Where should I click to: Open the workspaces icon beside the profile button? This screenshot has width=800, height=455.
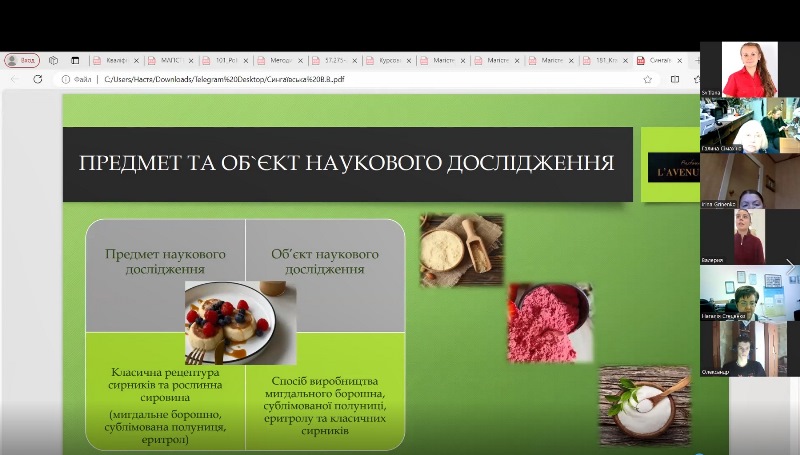54,60
